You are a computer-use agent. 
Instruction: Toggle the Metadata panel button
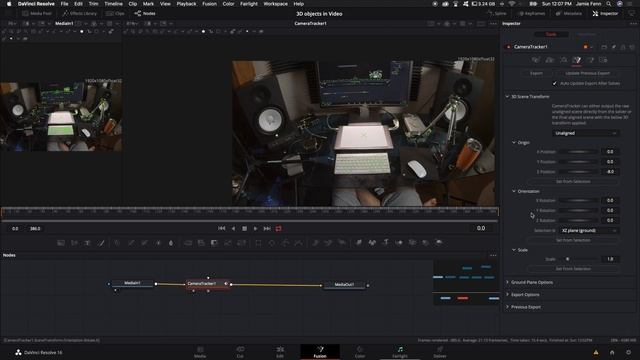pos(569,13)
